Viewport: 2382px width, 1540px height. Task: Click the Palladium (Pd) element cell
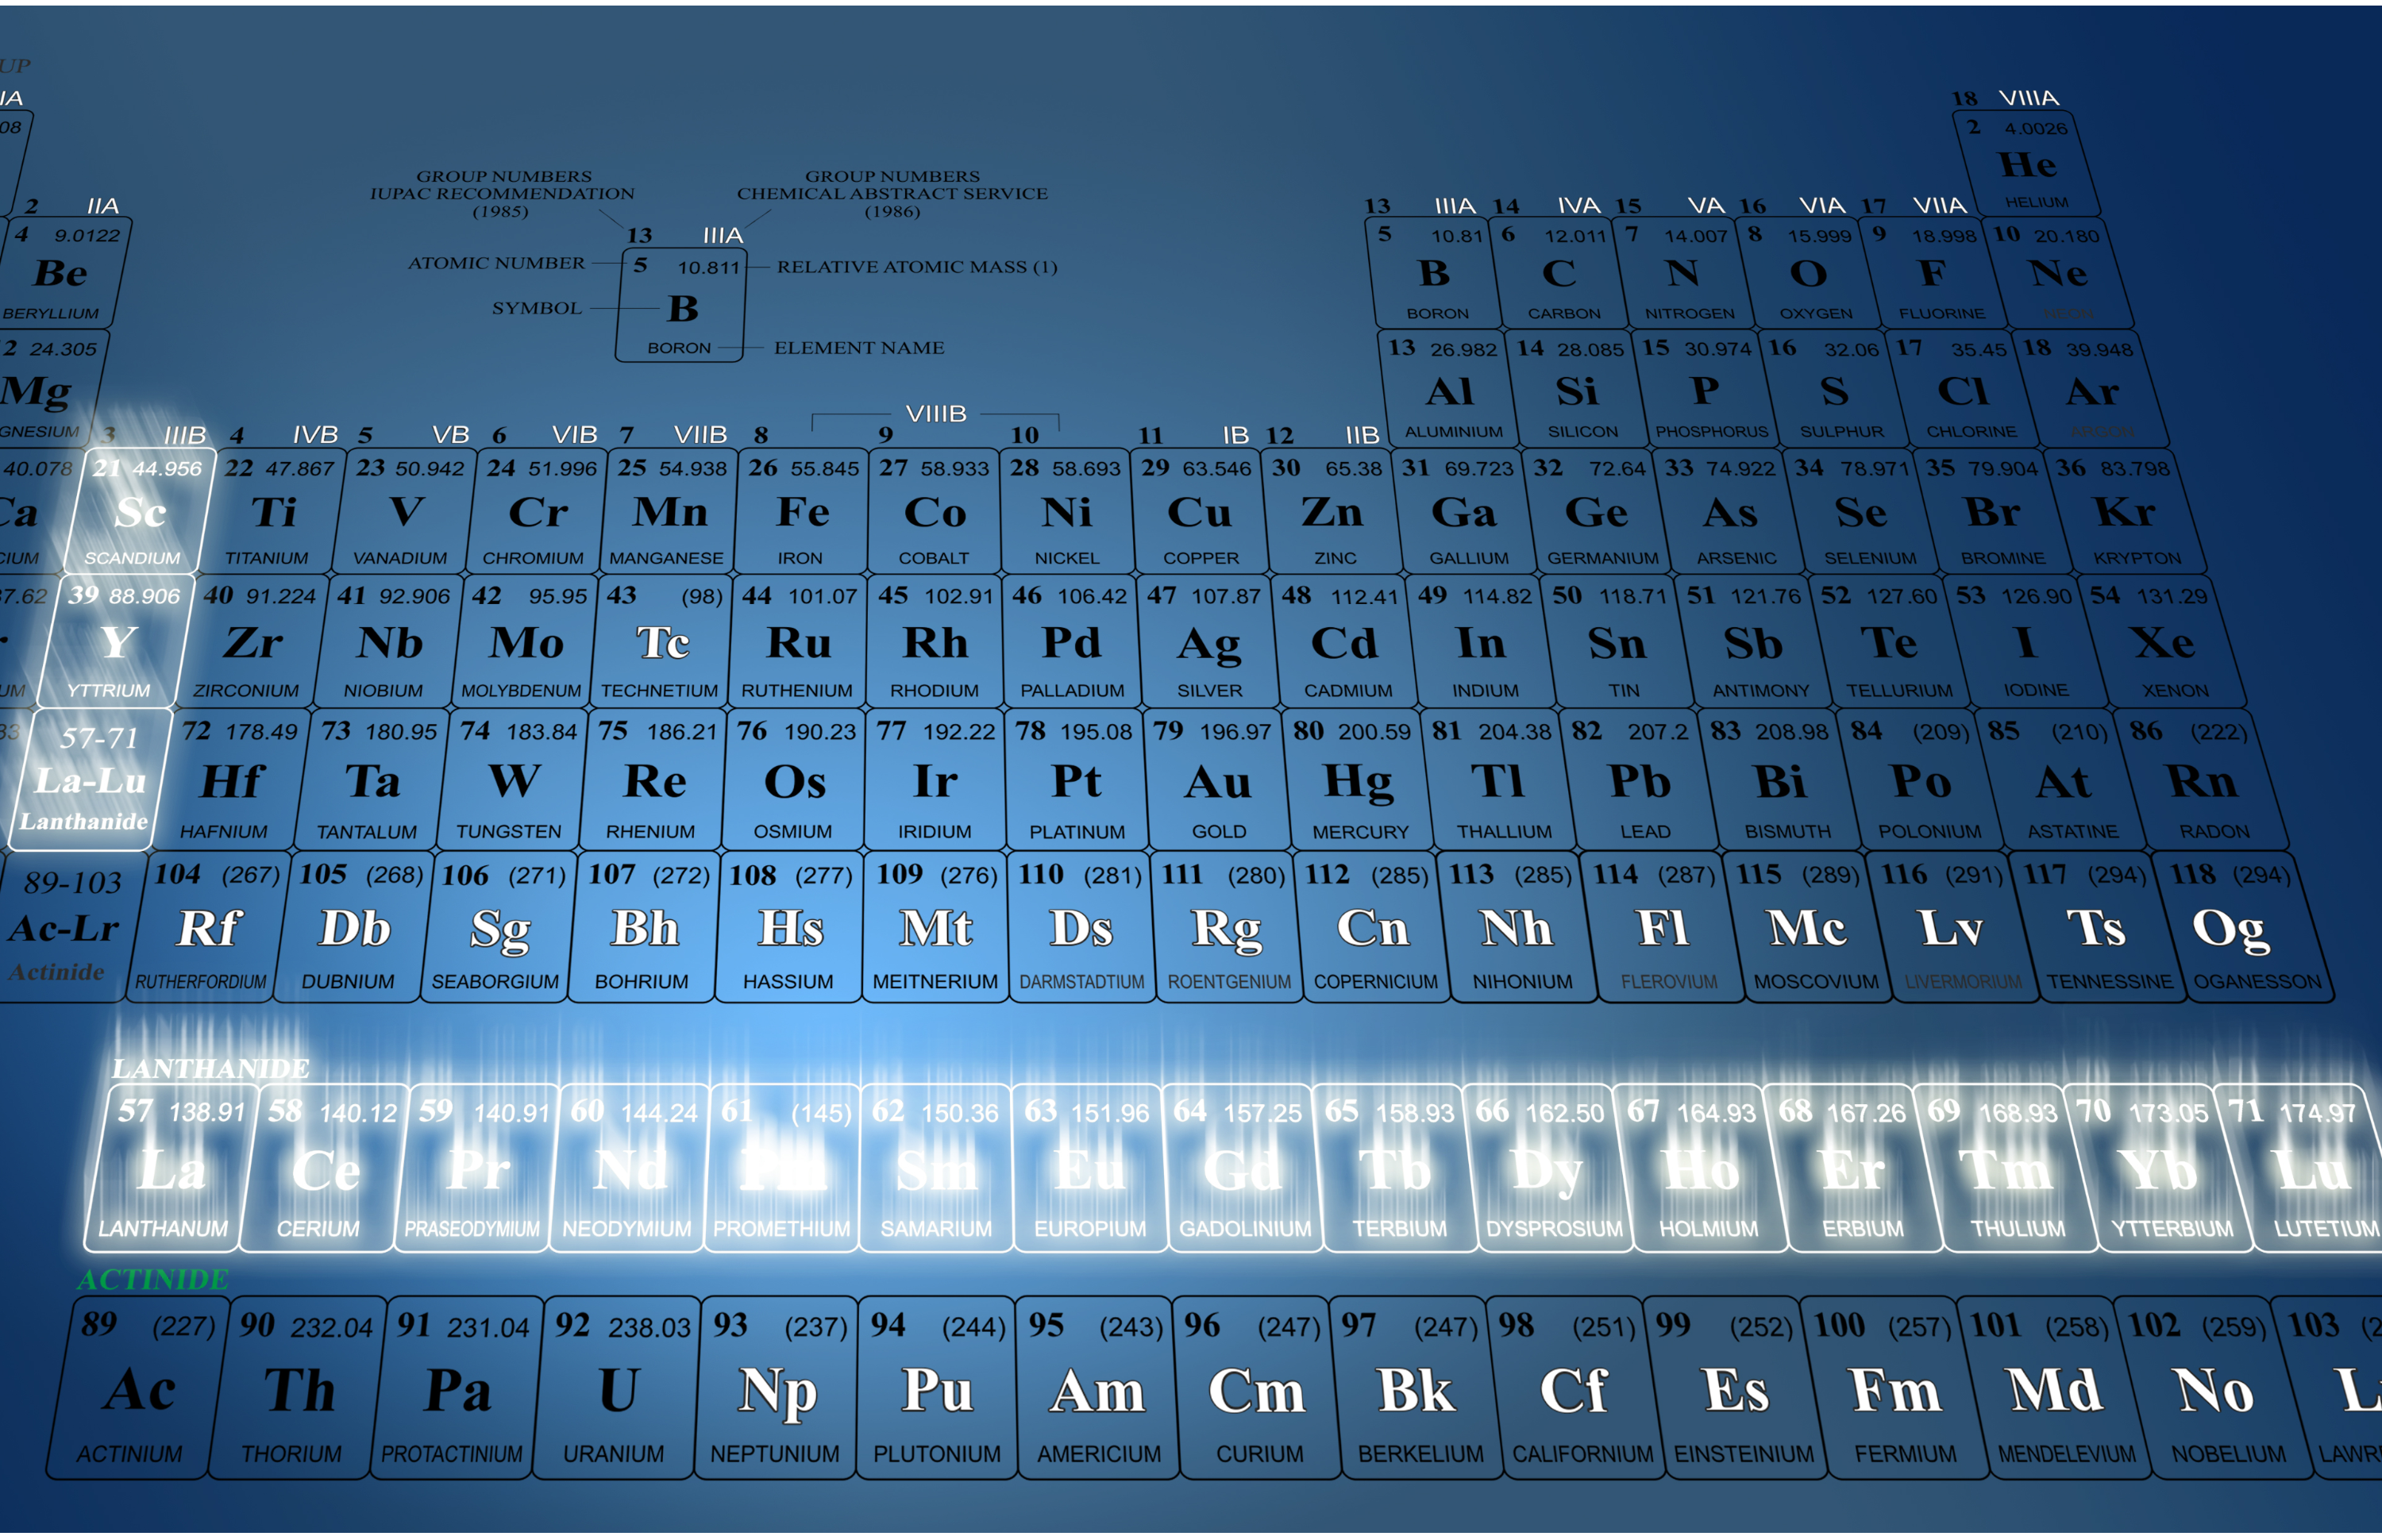coord(1071,641)
